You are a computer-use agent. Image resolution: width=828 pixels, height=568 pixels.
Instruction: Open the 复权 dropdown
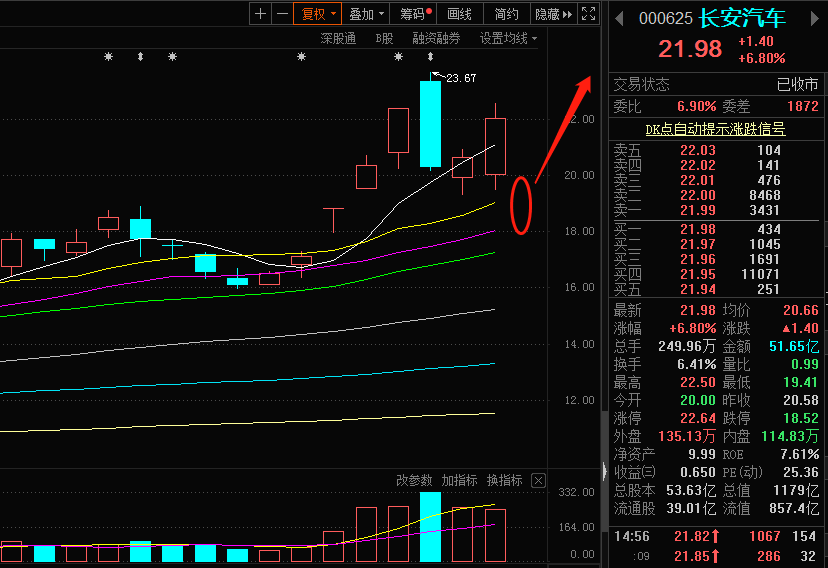[318, 14]
